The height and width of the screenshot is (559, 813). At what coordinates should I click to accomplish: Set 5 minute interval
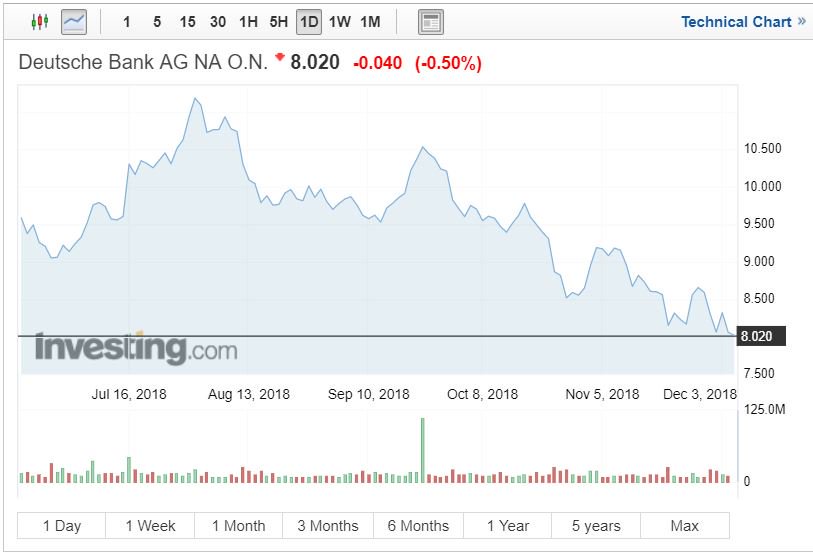157,22
